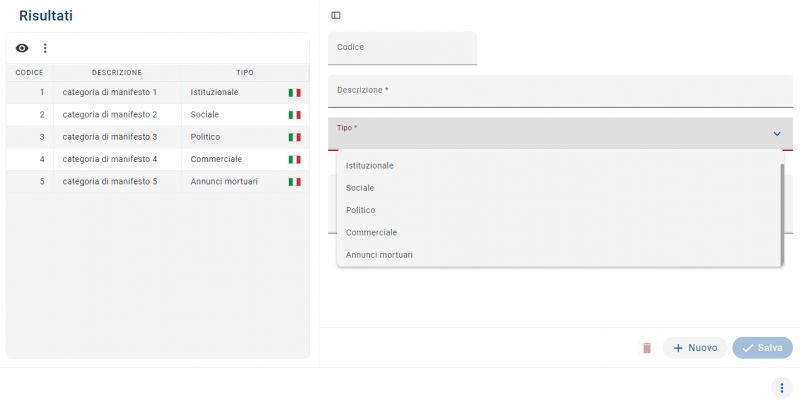Toggle the eye visibility icon in Risultati

pyautogui.click(x=22, y=48)
